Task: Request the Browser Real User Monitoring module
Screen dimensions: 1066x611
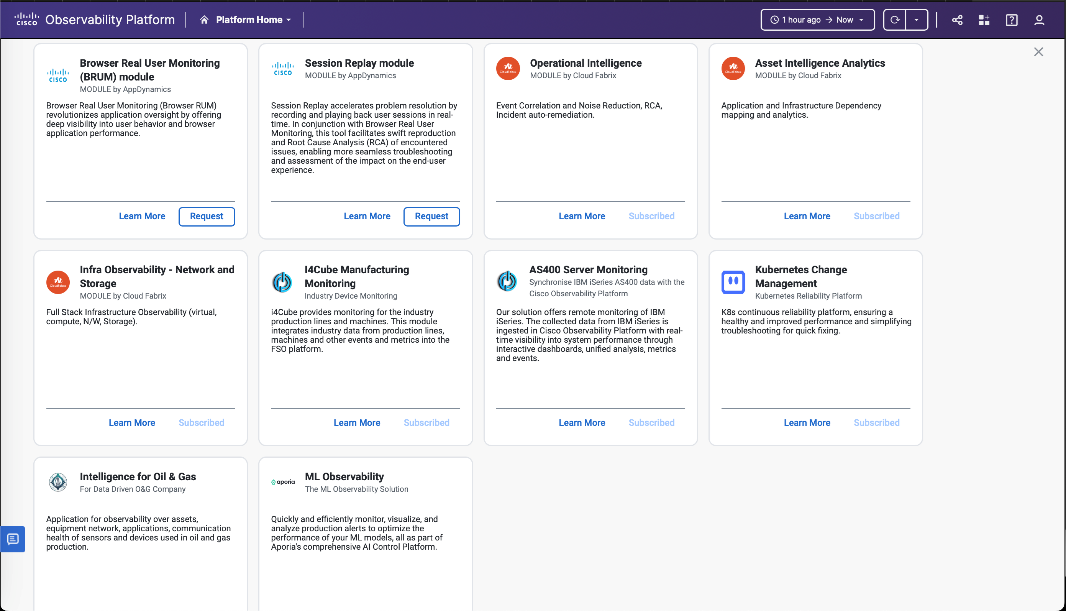Action: coord(206,216)
